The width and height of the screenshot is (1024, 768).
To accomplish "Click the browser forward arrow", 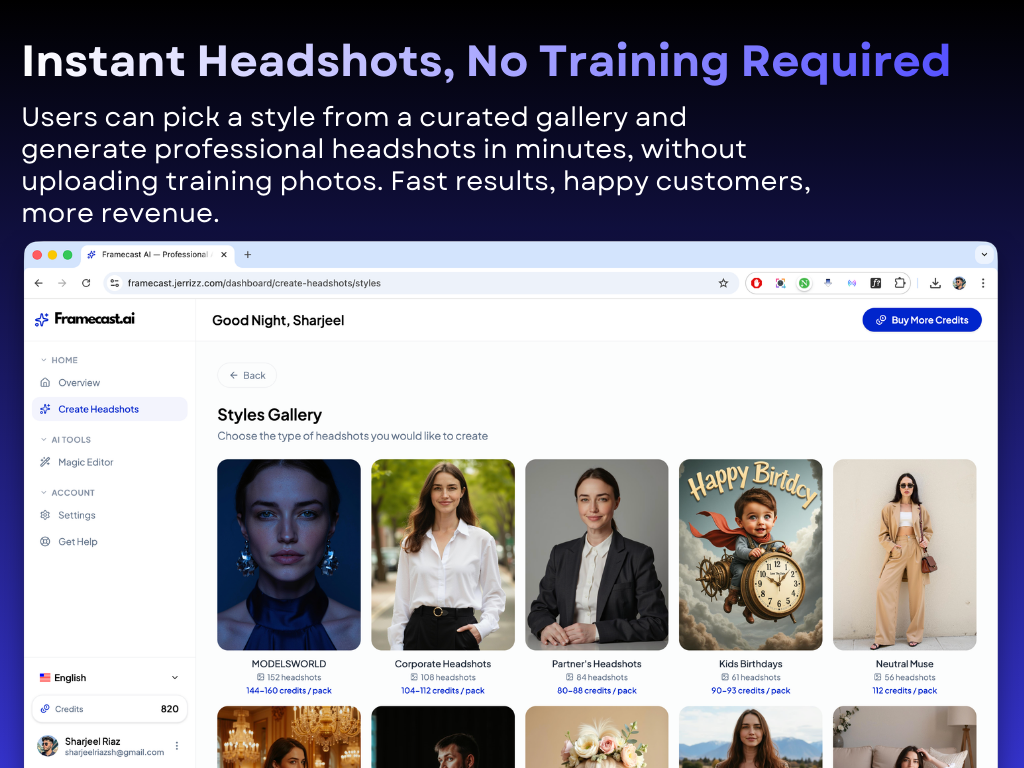I will click(62, 283).
